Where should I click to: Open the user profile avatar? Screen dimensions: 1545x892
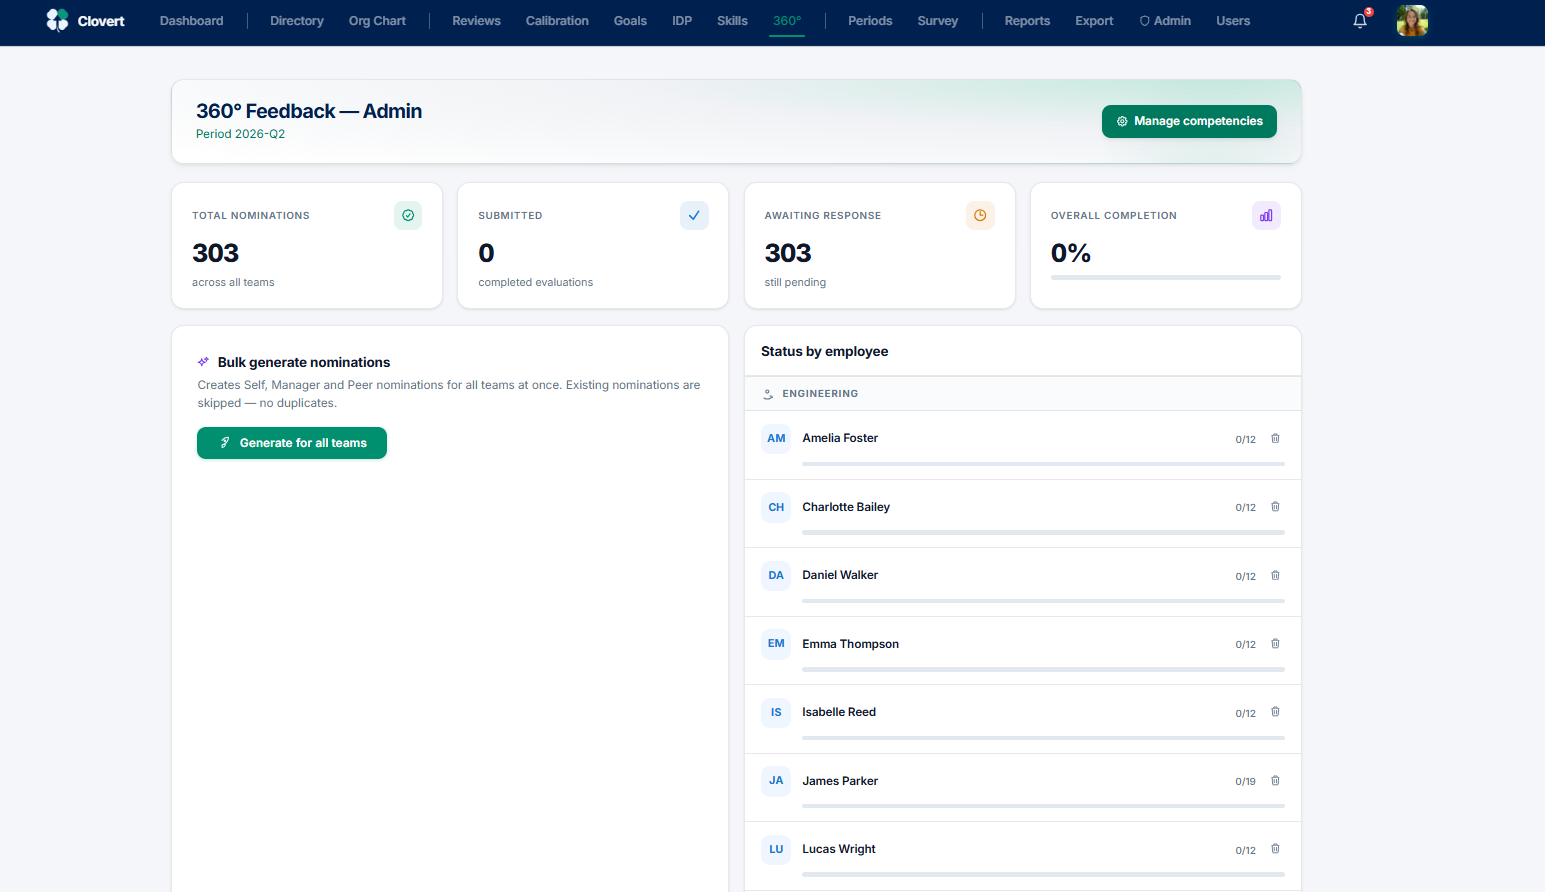coord(1412,20)
